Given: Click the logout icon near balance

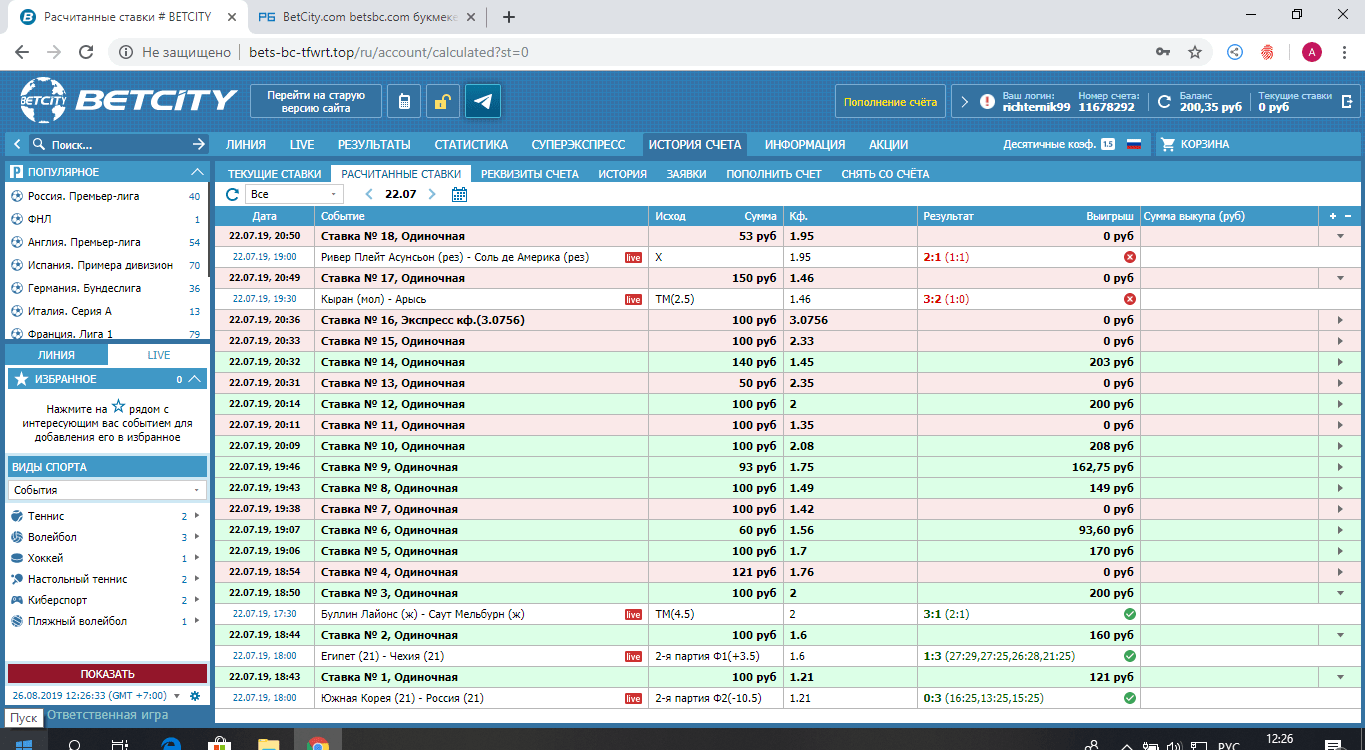Looking at the screenshot, I should click(x=1346, y=101).
